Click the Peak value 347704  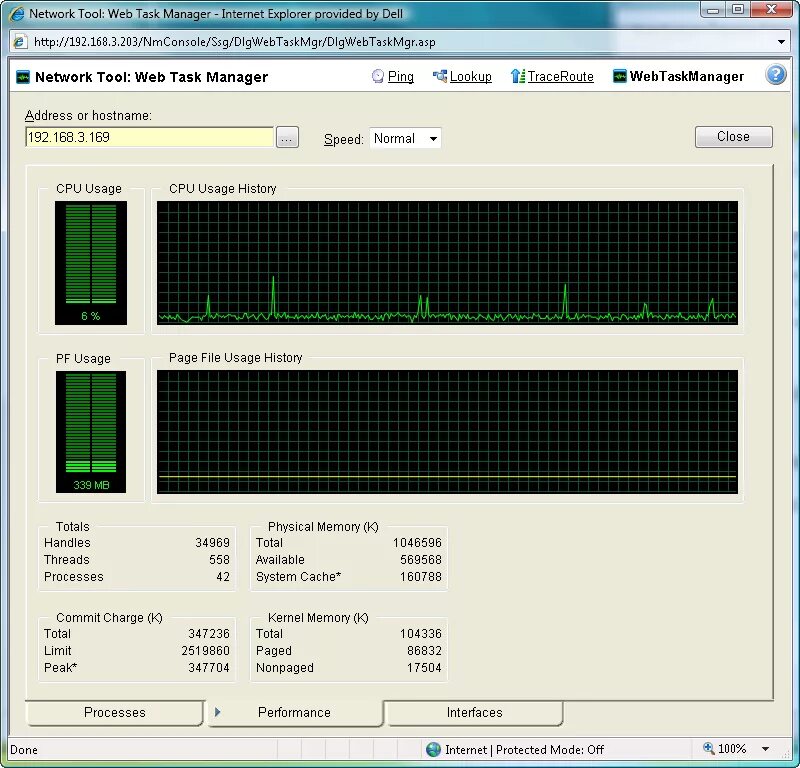pos(209,667)
